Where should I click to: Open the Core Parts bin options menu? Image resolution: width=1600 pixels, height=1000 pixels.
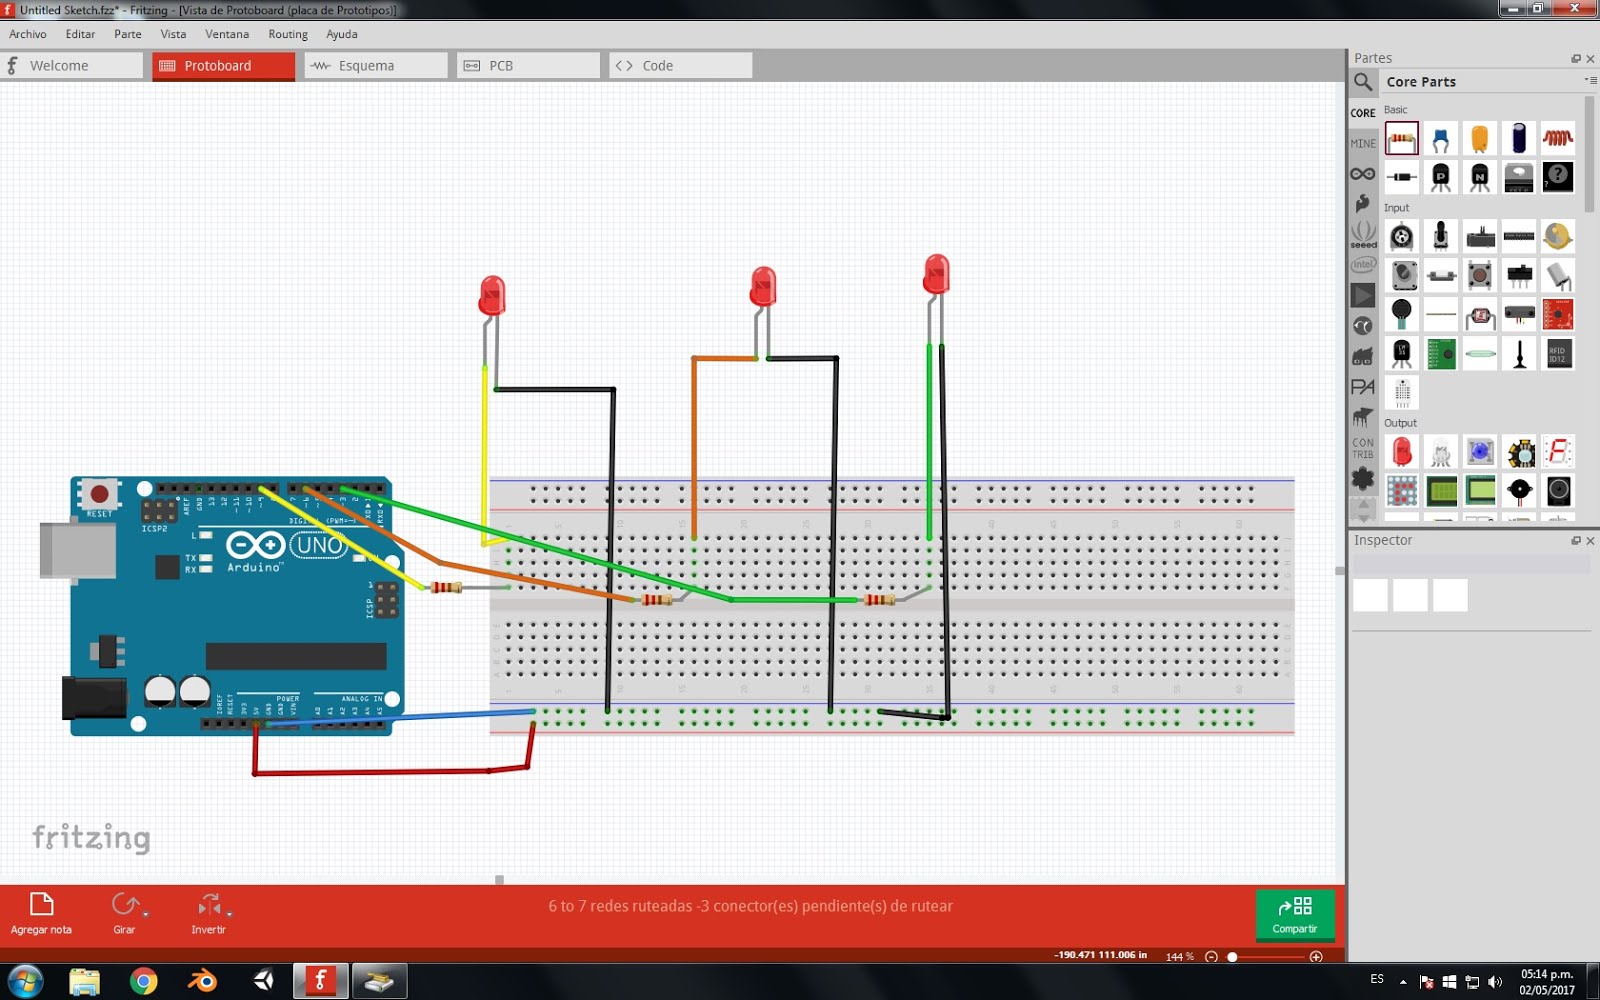(1590, 80)
